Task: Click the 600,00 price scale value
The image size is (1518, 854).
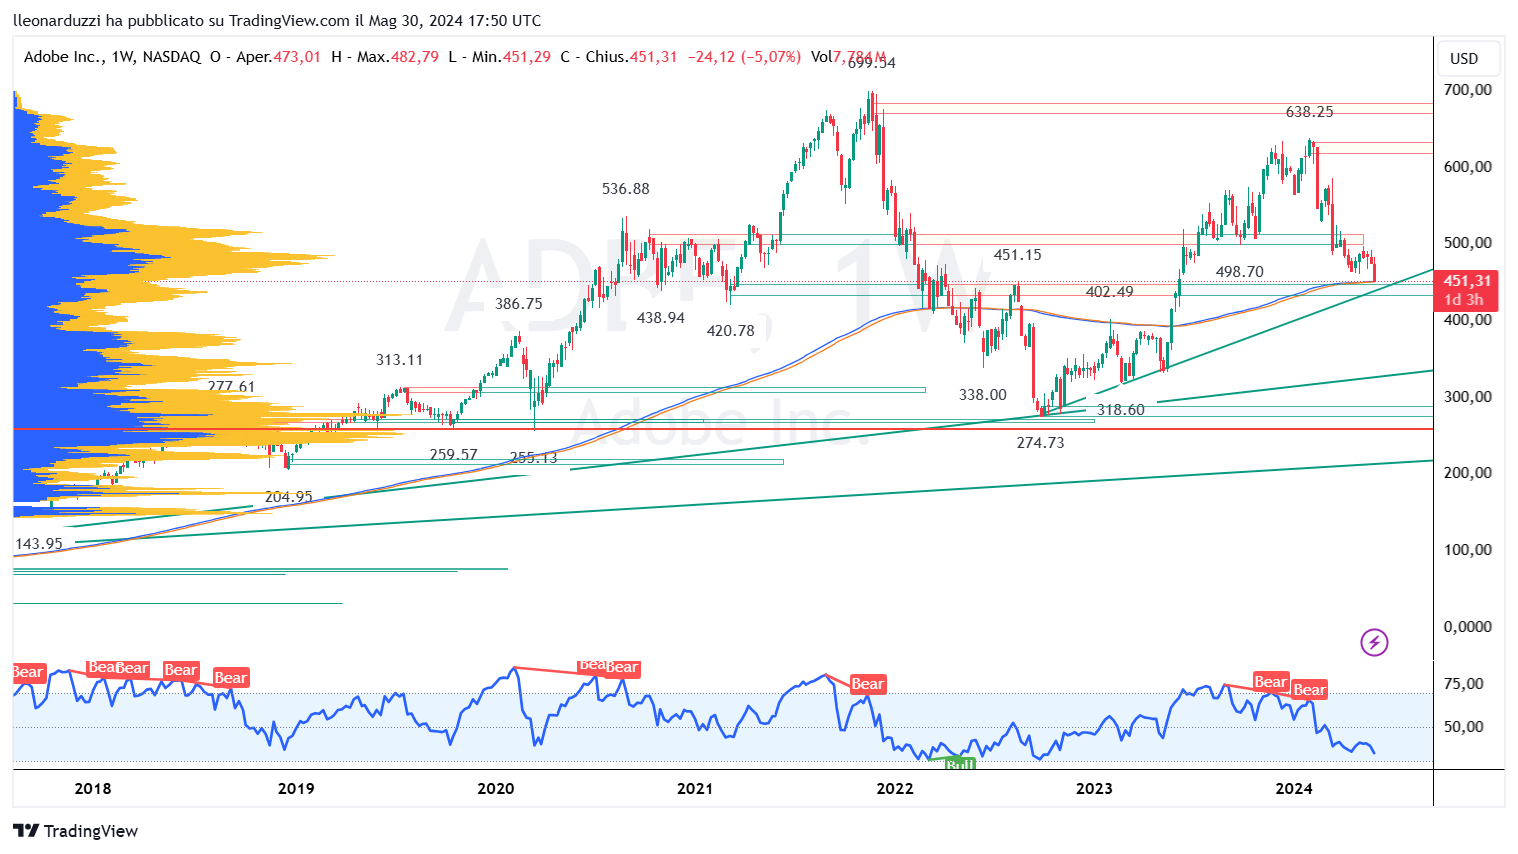Action: pos(1468,167)
